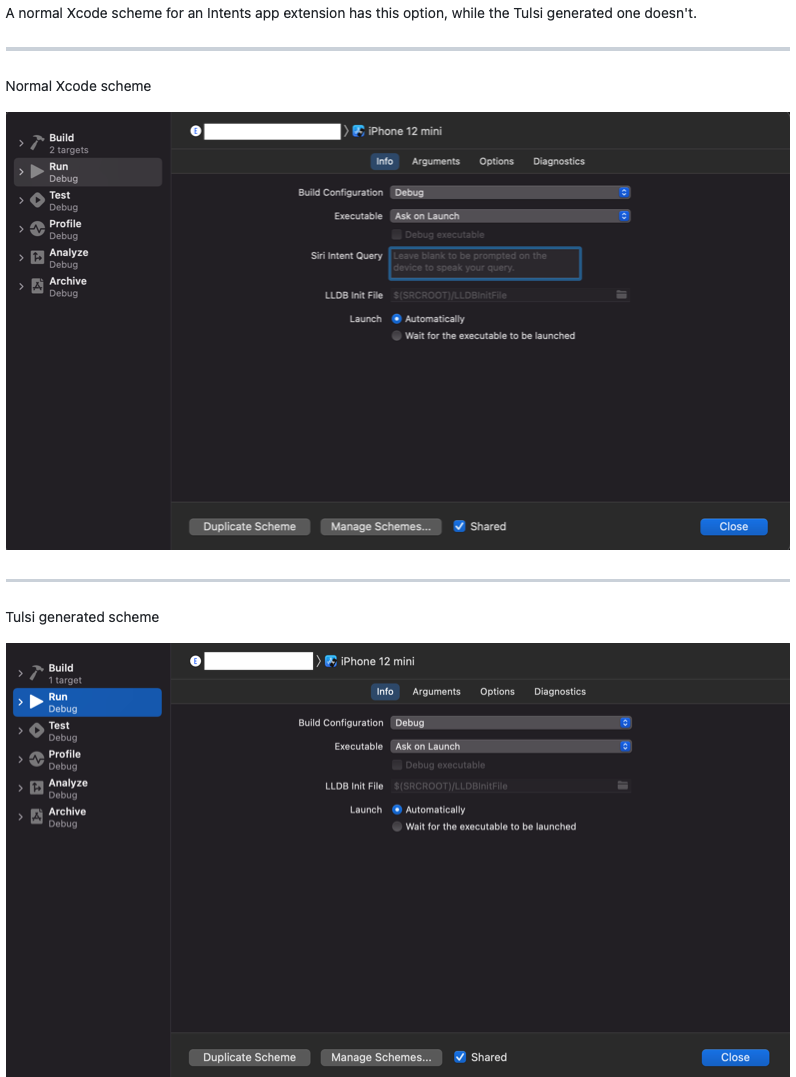This screenshot has width=796, height=1077.
Task: Select Info tab in Tulsi scheme
Action: [385, 692]
